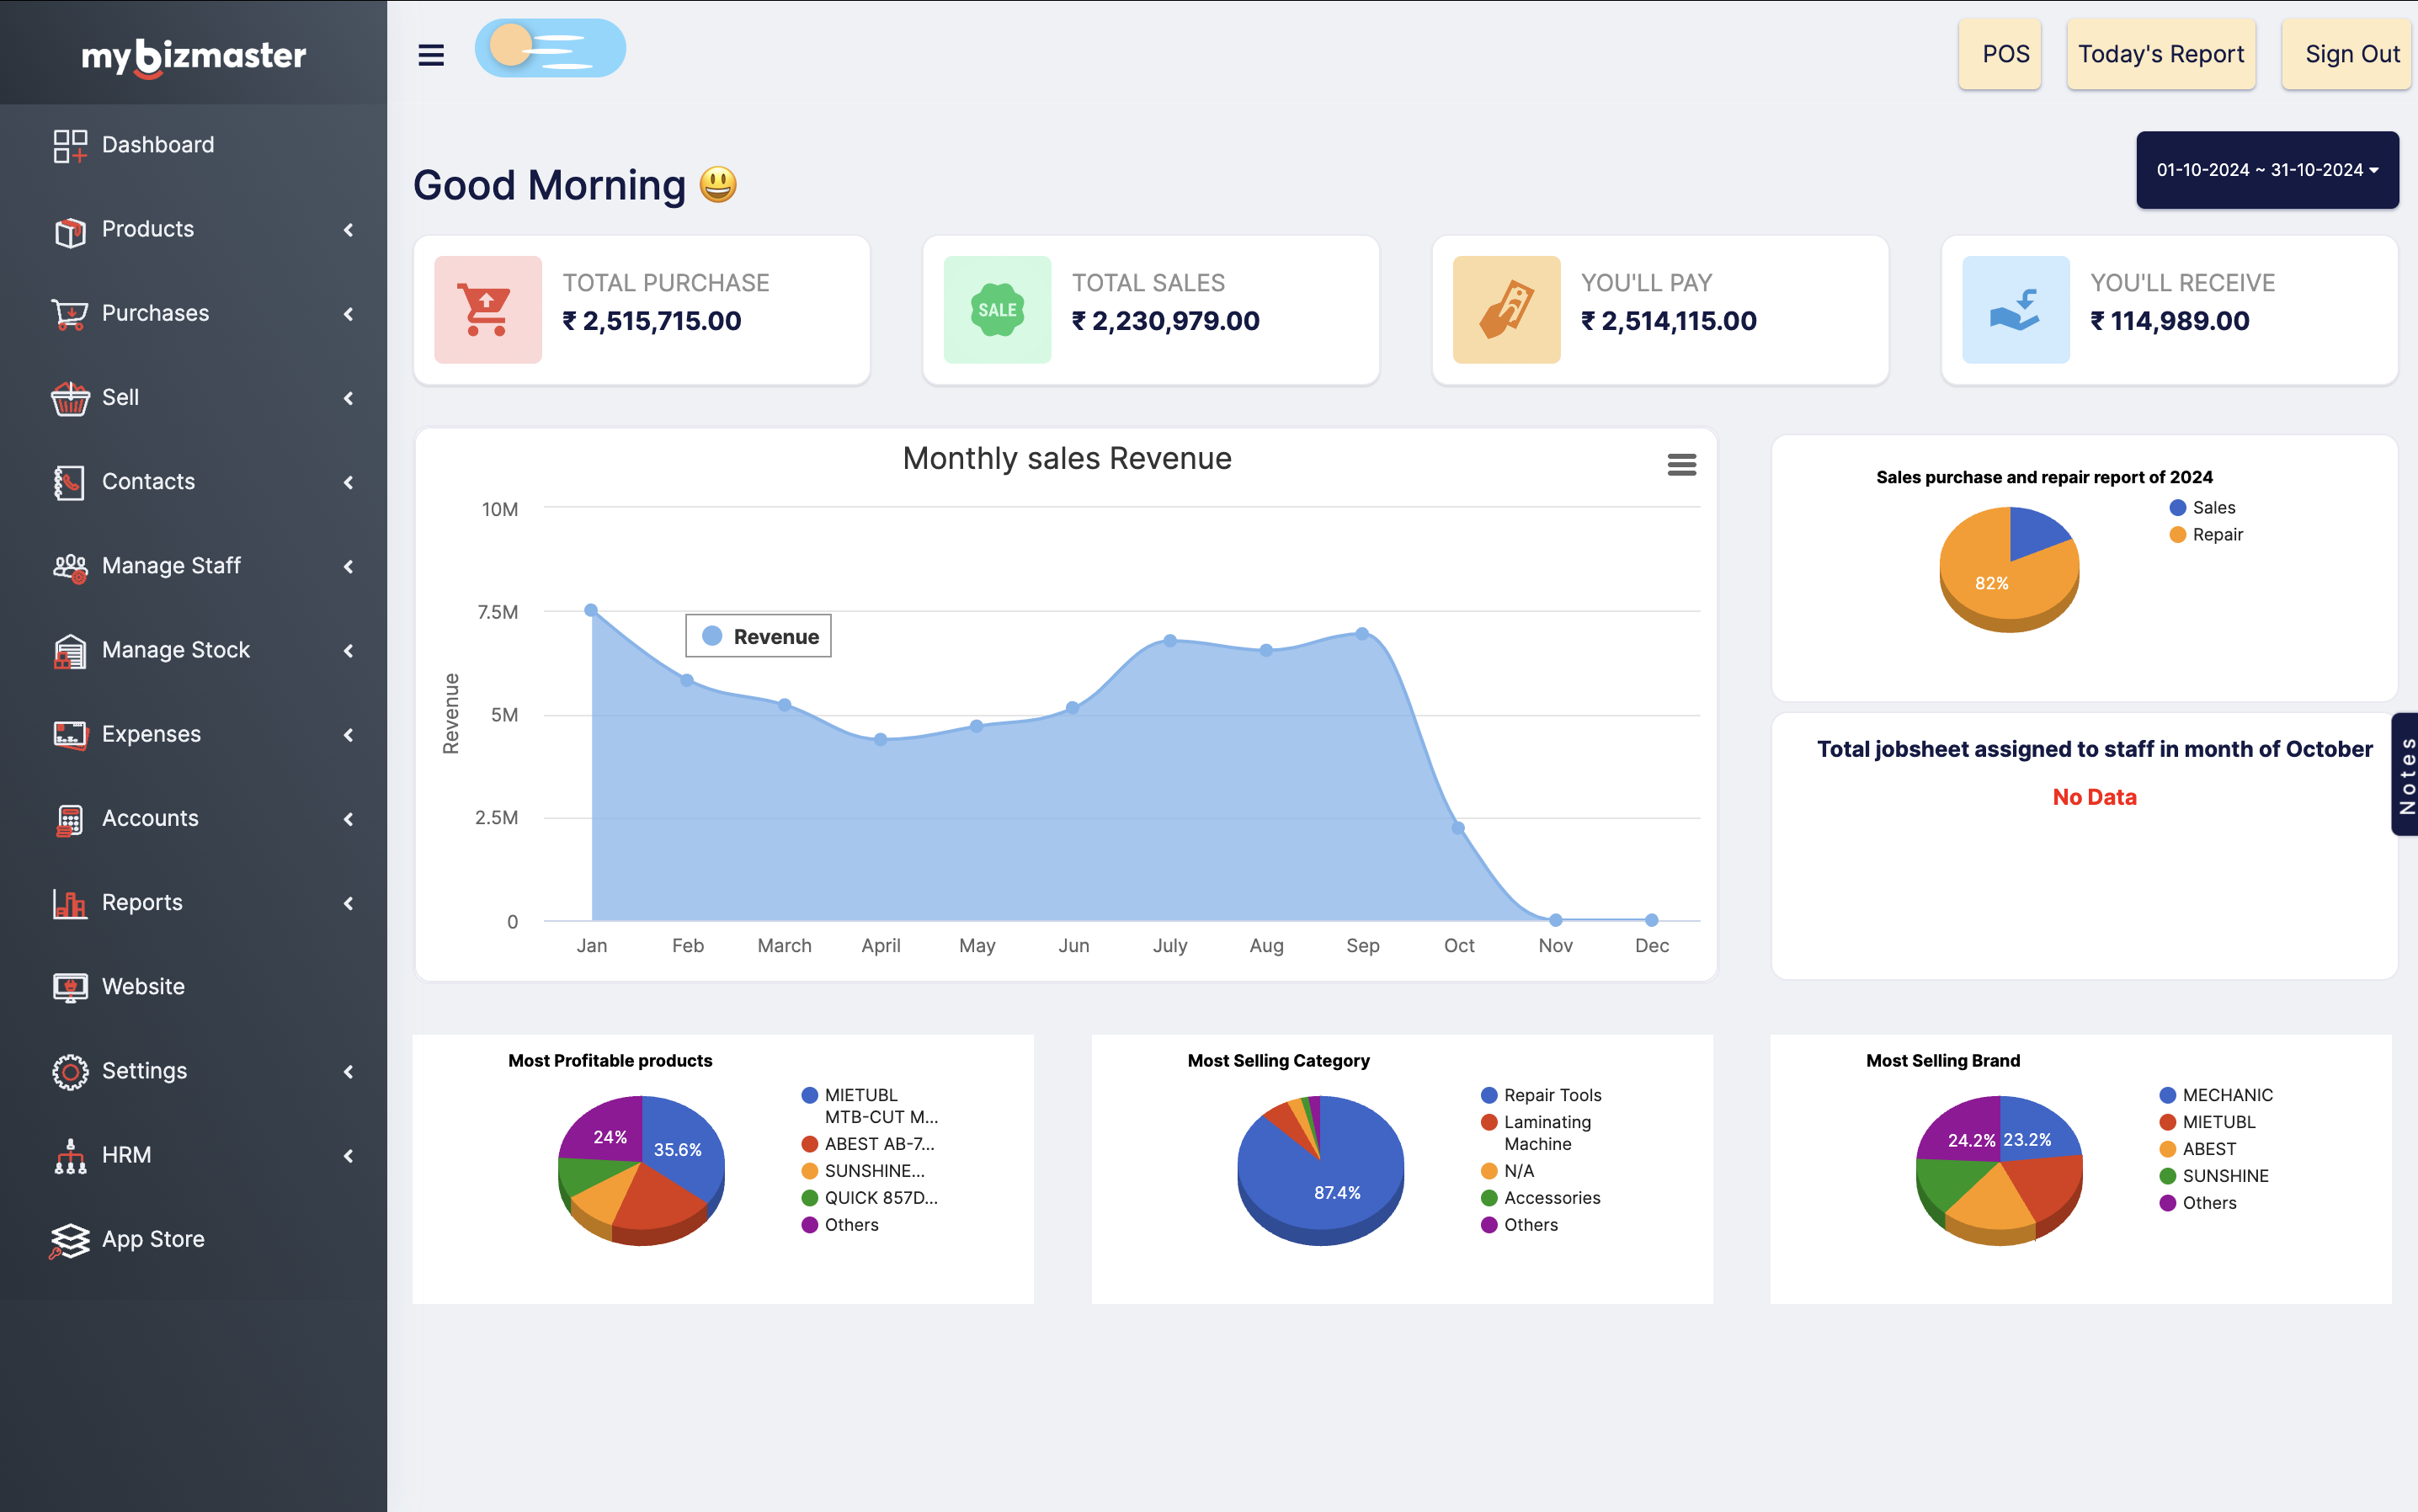Screen dimensions: 2418x1512
Task: Toggle Laminating Machine legend entry
Action: (1537, 1133)
